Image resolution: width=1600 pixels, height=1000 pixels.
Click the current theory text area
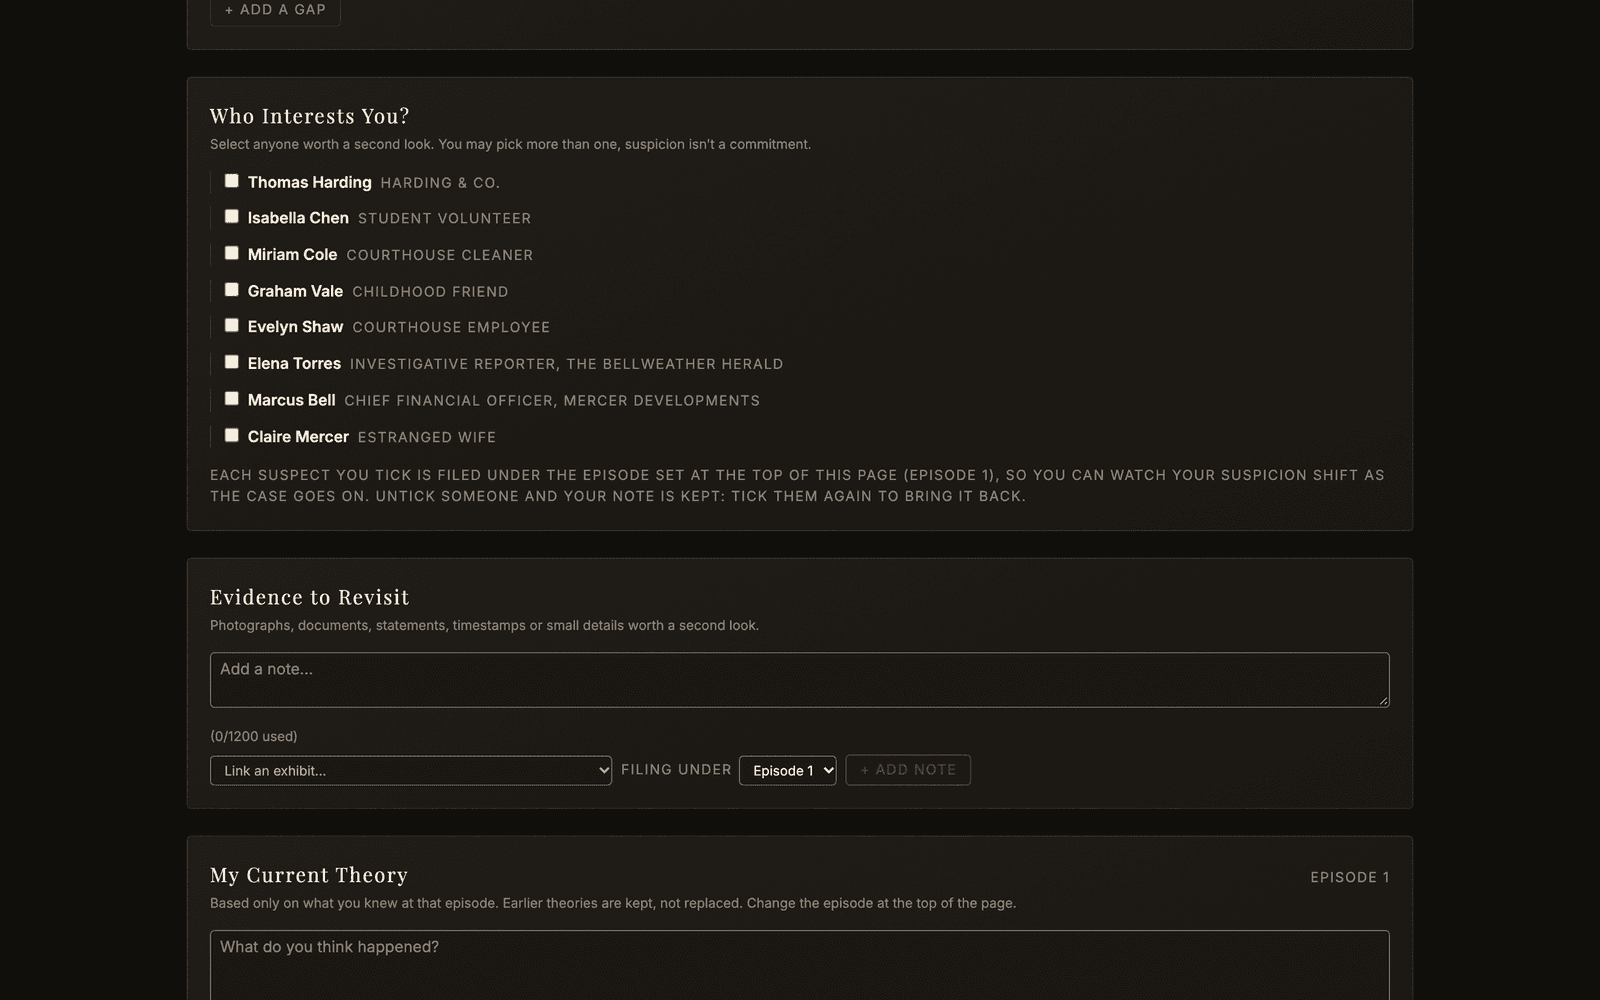(x=800, y=966)
